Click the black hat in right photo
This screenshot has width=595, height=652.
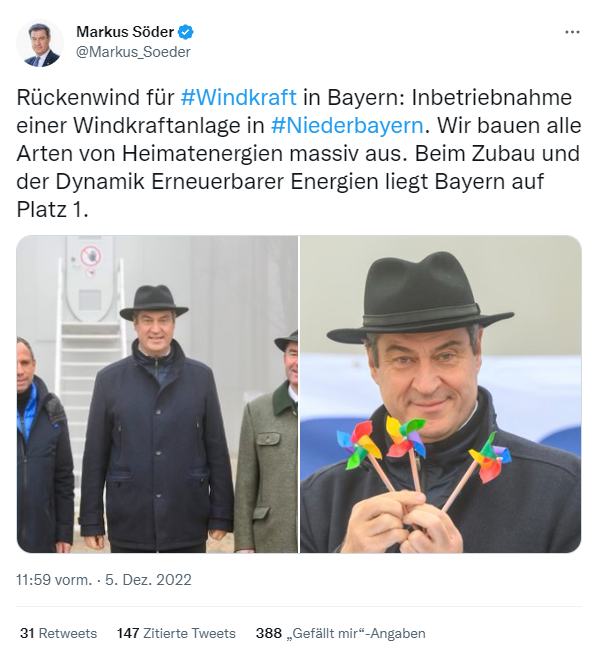pos(419,298)
